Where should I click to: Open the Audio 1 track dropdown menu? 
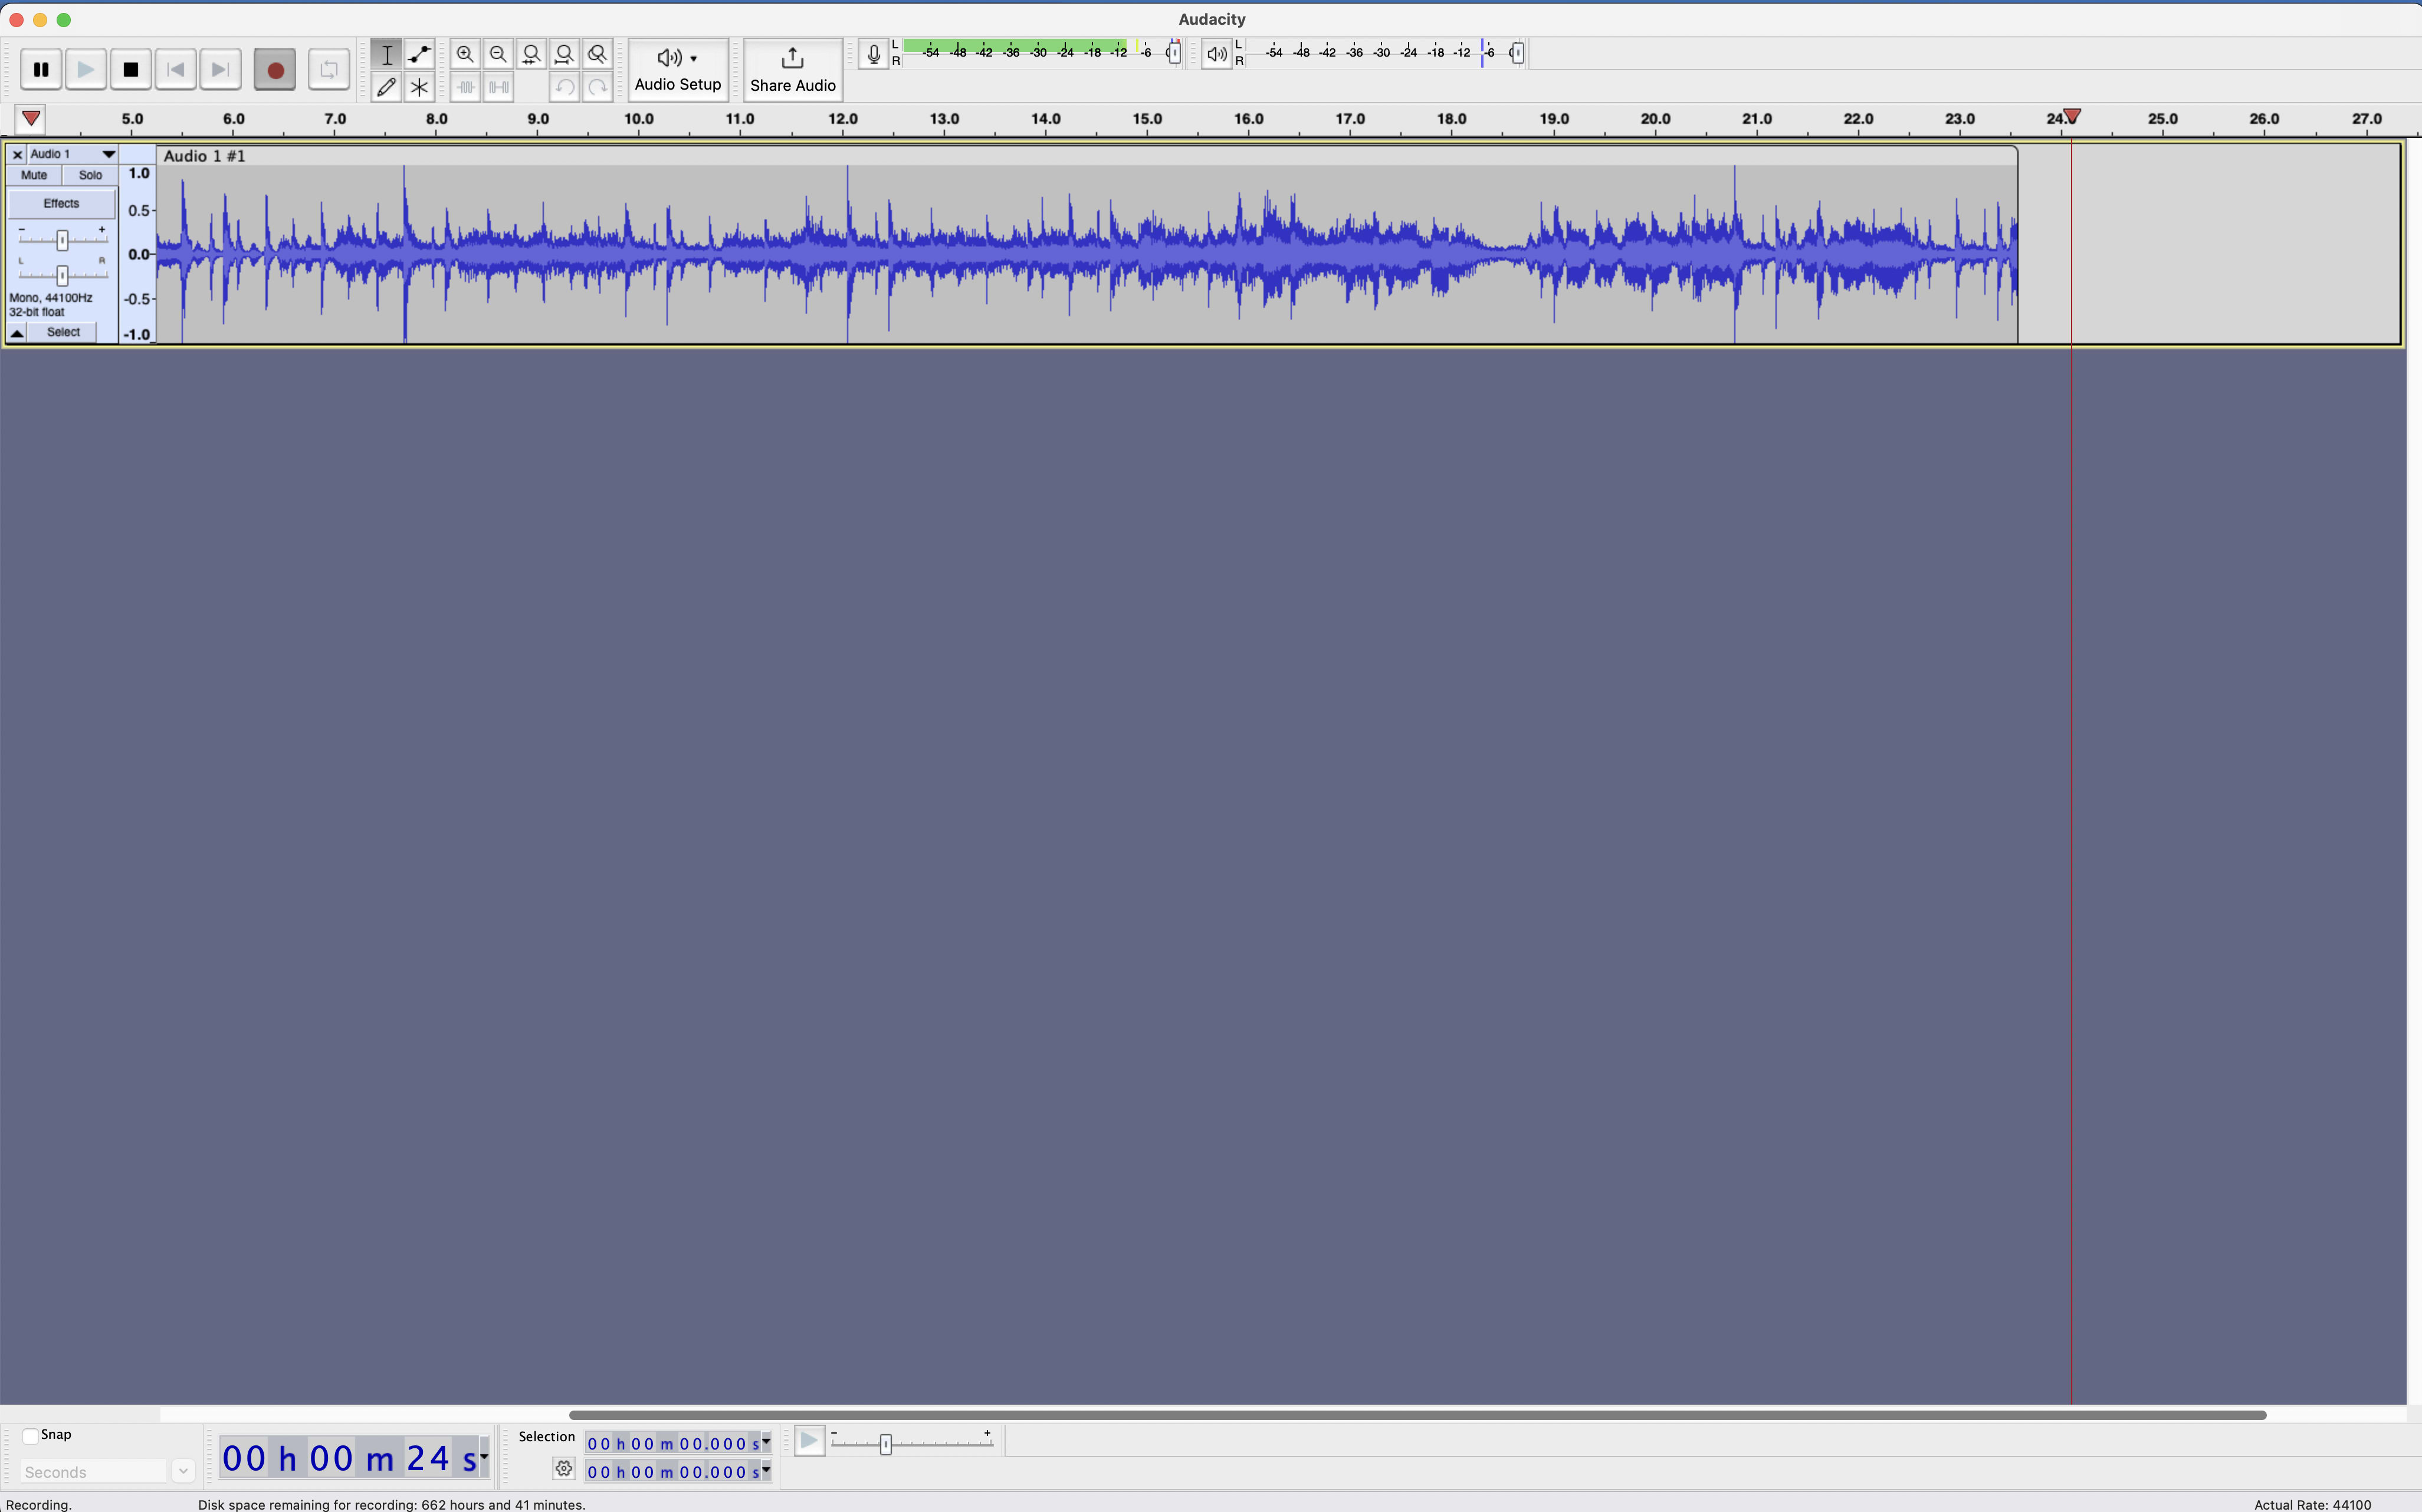coord(108,154)
